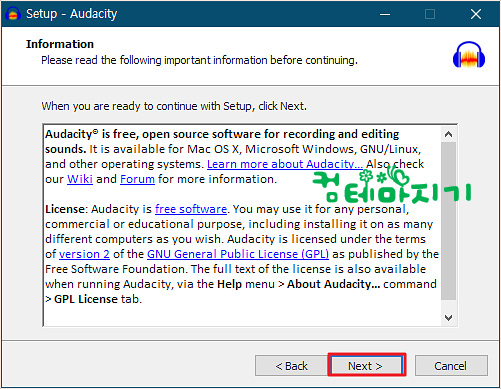Open the Forum link

[x=137, y=179]
